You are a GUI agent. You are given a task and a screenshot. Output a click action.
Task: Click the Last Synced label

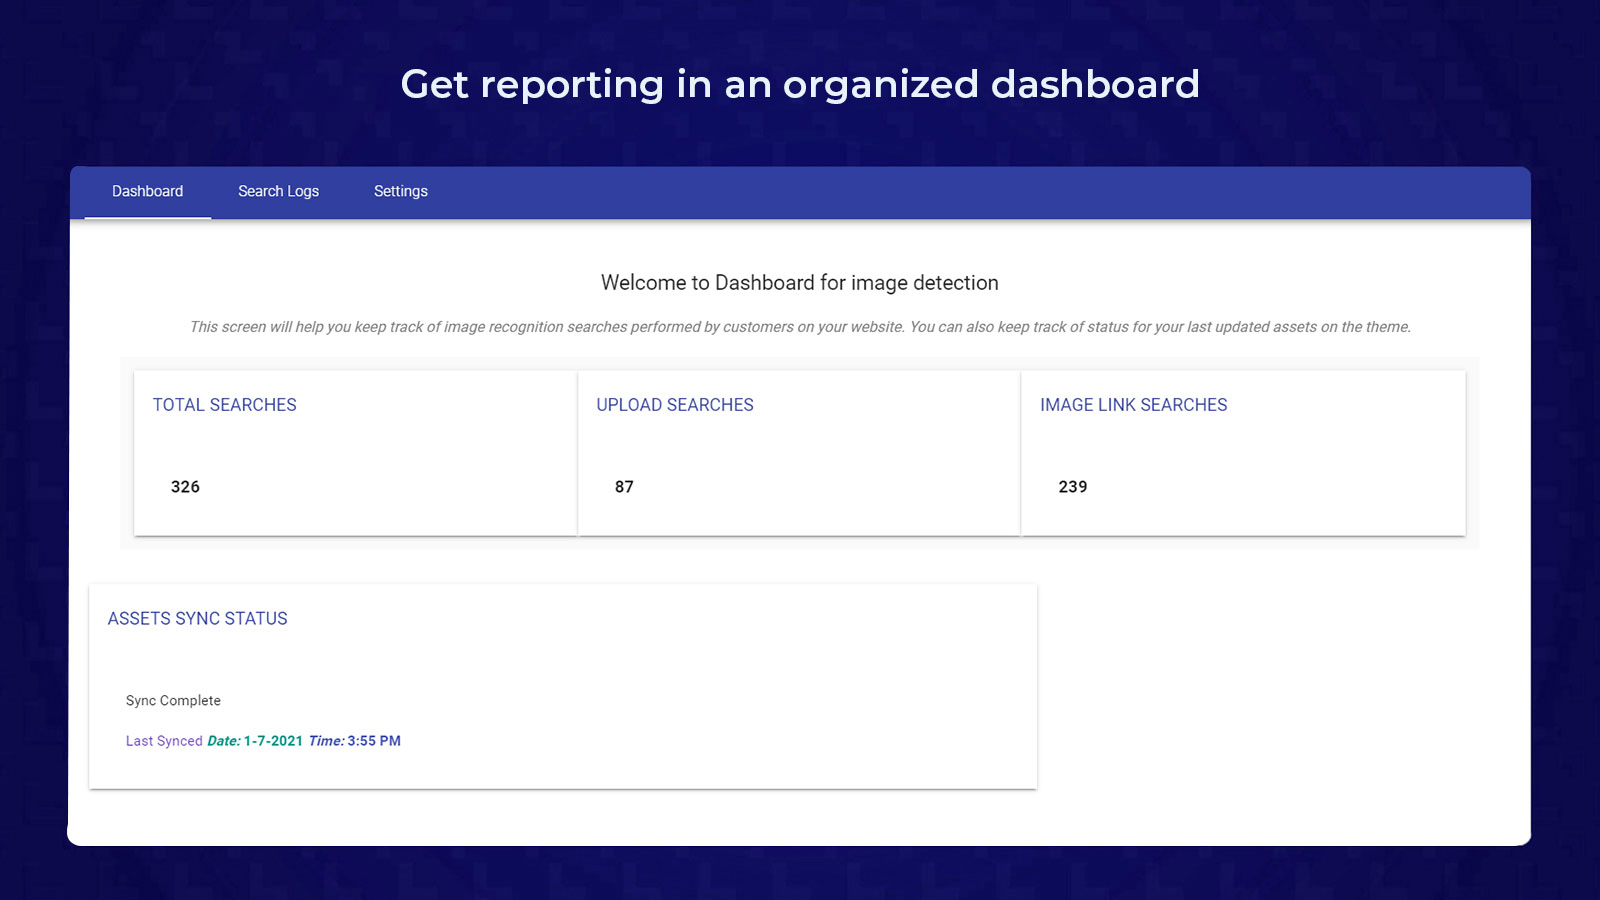164,741
